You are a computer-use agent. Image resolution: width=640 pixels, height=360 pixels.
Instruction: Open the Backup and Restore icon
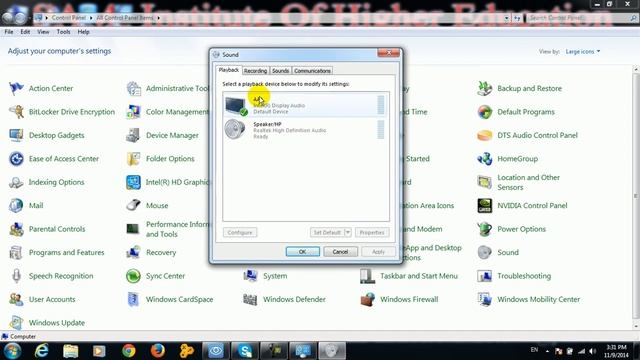pyautogui.click(x=485, y=88)
